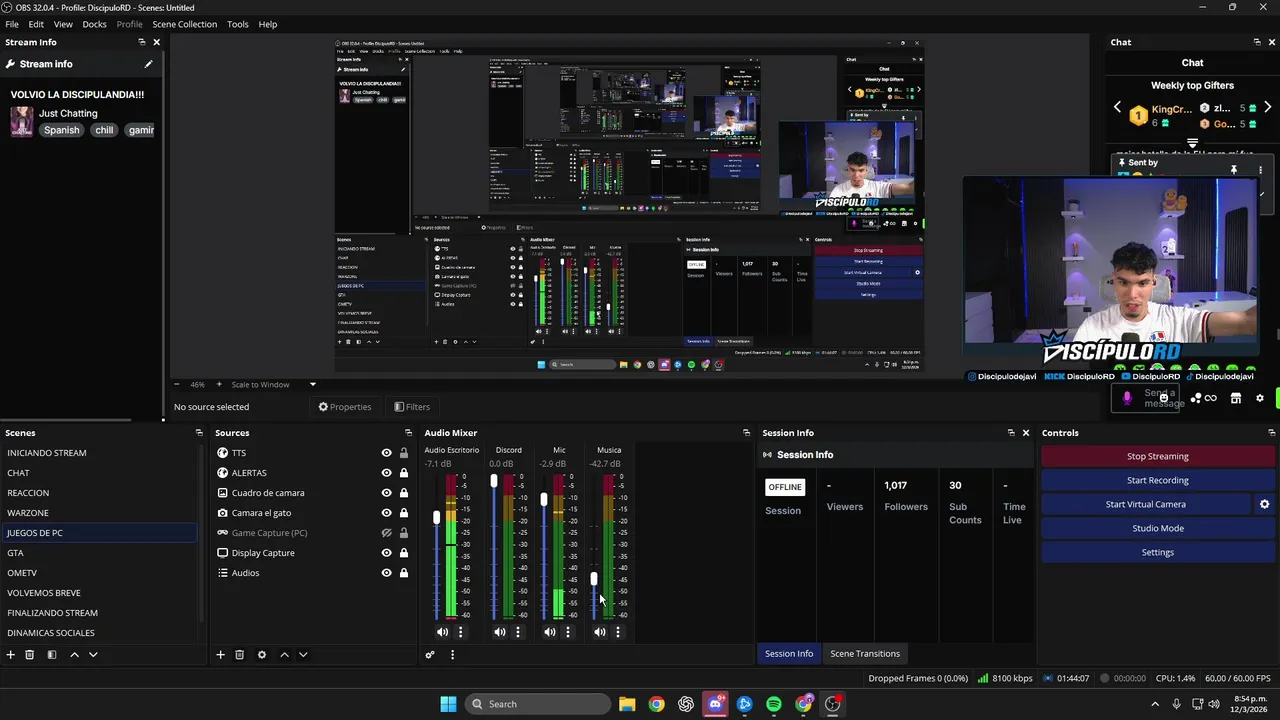Click Start Recording button

click(x=1158, y=480)
